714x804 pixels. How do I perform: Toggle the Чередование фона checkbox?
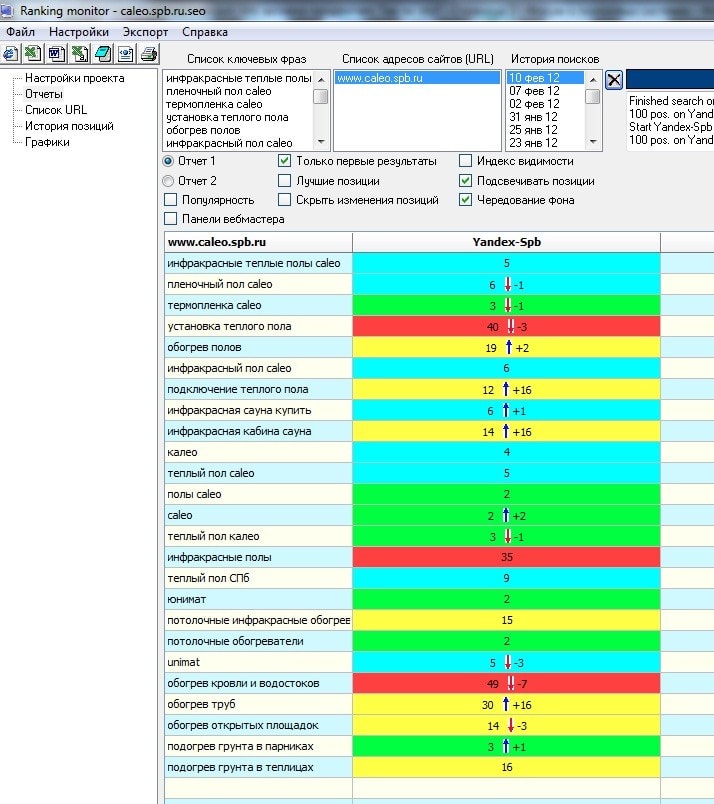(x=465, y=200)
